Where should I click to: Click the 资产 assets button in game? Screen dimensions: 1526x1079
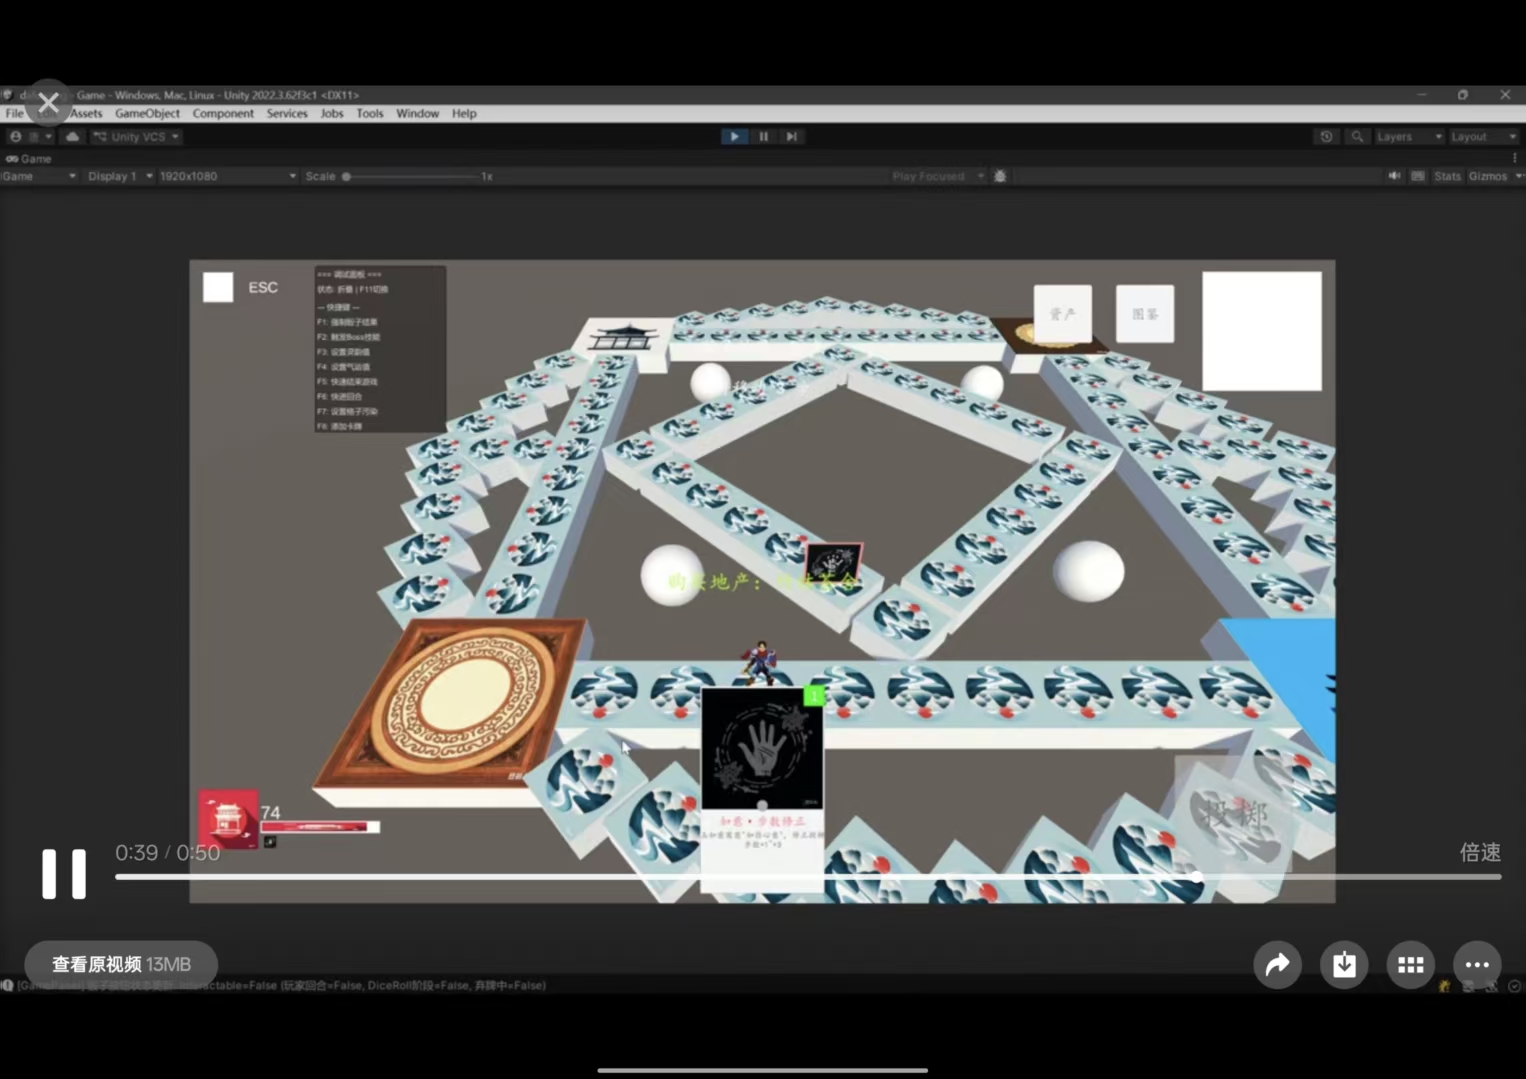pos(1062,313)
